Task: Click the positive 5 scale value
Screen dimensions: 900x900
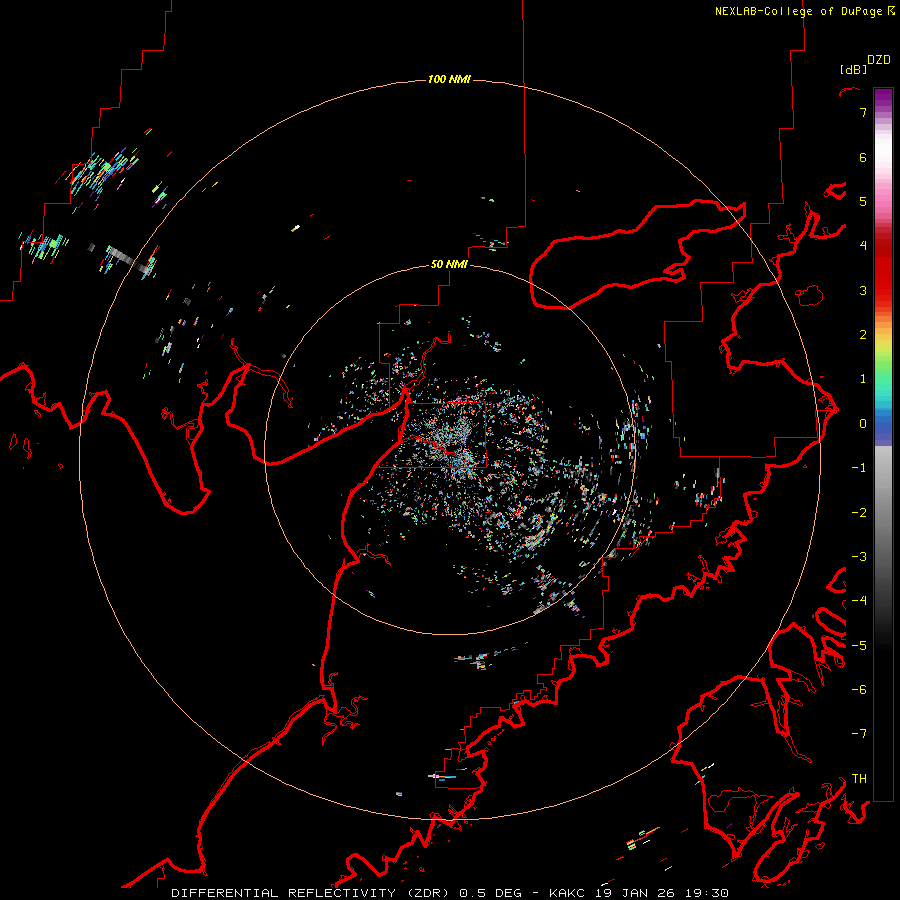Action: pos(863,201)
